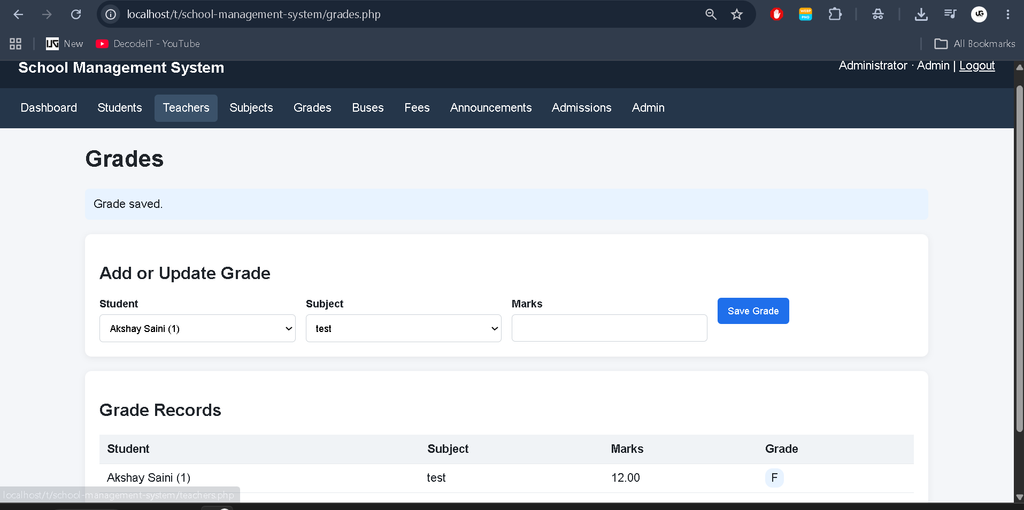
Task: Open the zoom magnifier icon in address bar
Action: coord(711,14)
